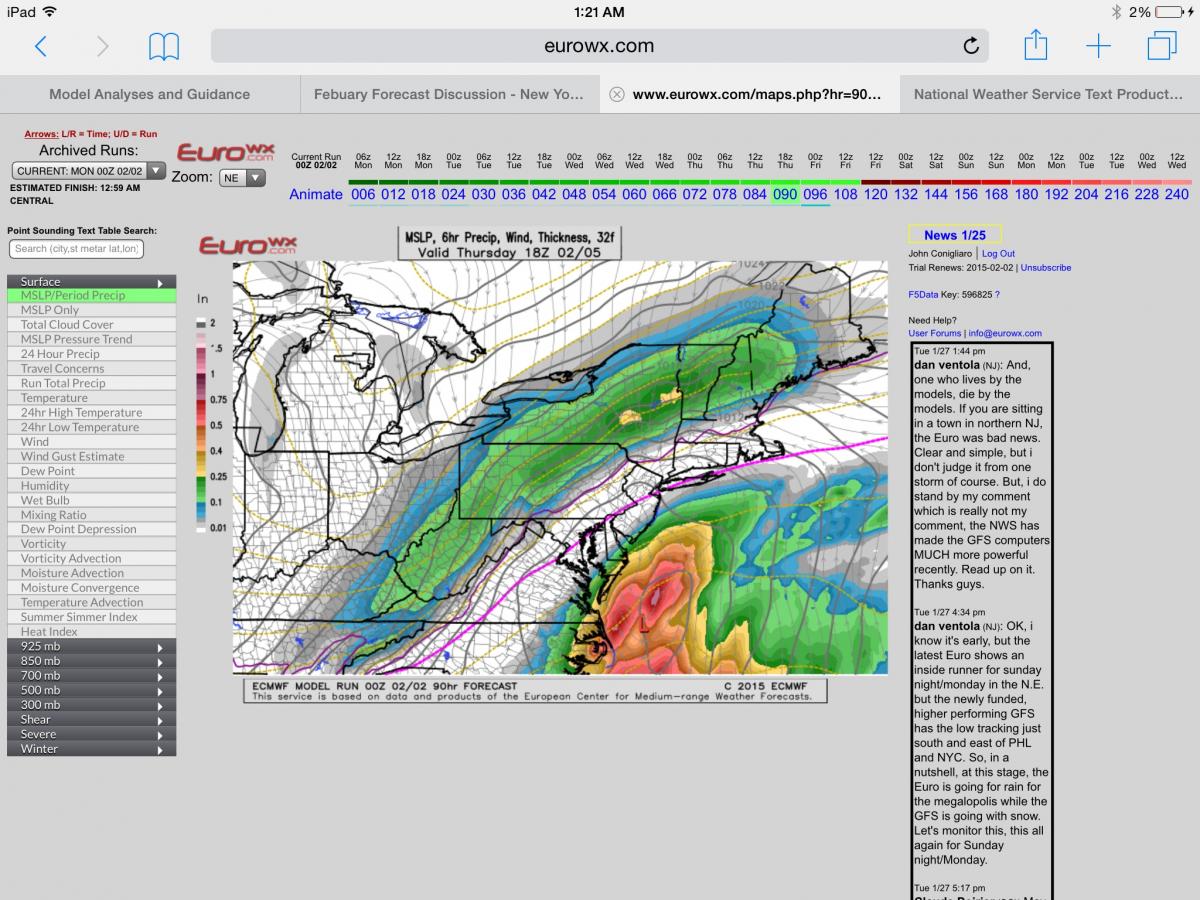Open the News 1/25 box
Viewport: 1200px width, 900px height.
point(954,235)
